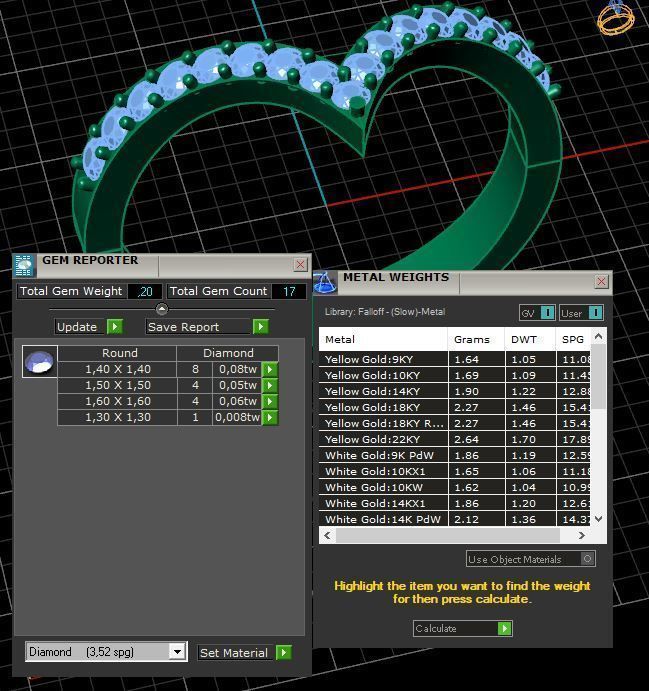Click the vertical scrollbar thumb in metals list
Screen dimensions: 649x691
click(x=598, y=377)
